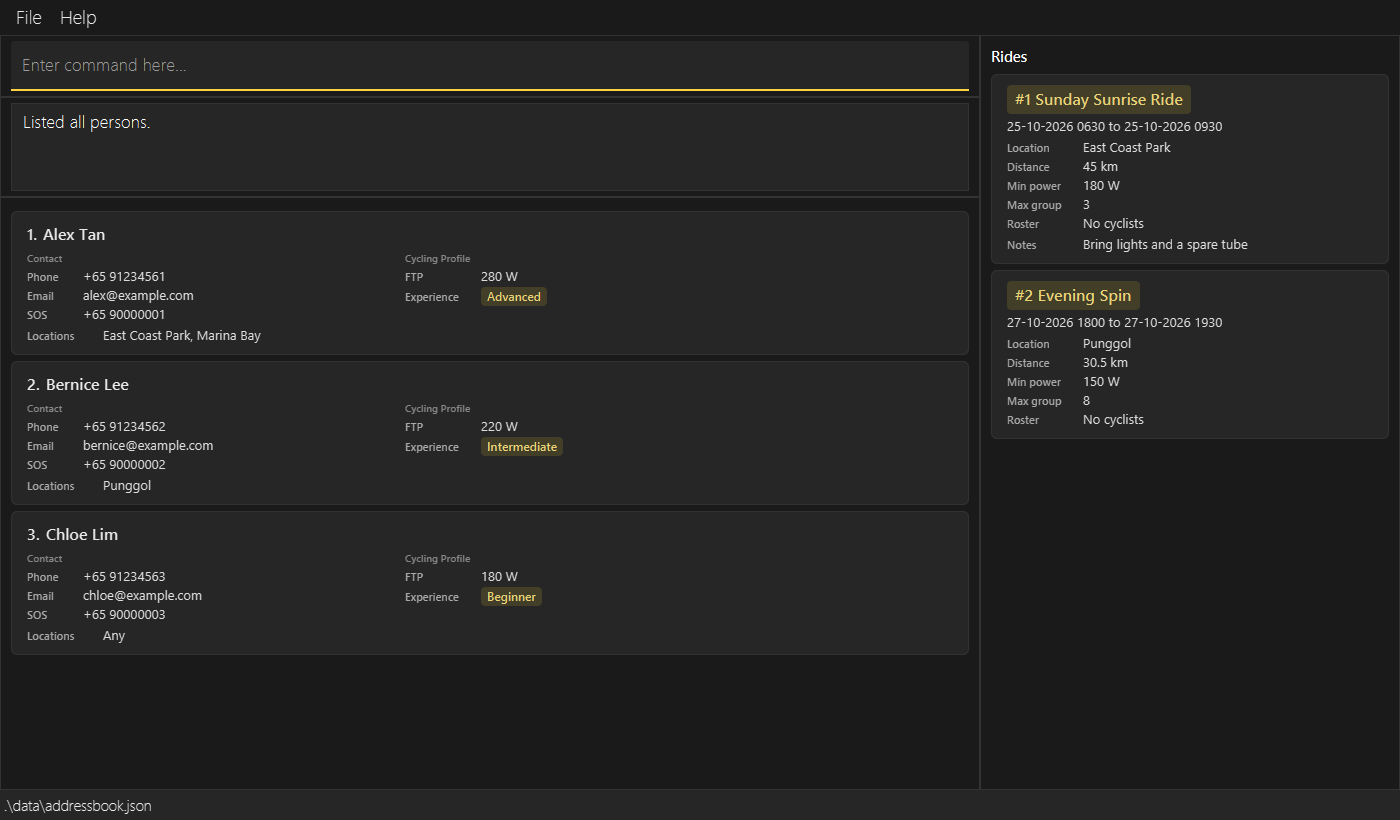Click the Min power 150 W value

click(x=1101, y=382)
